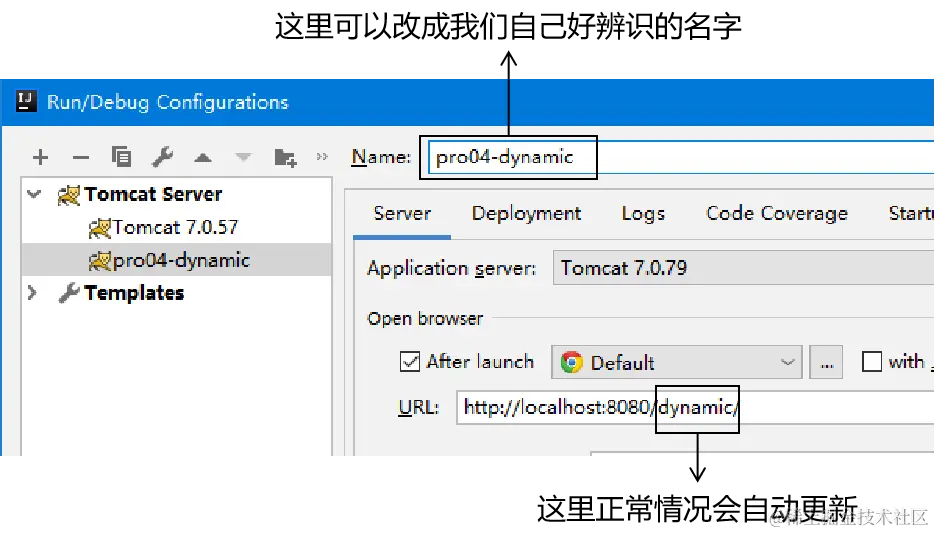Click the Templates wrench icon
This screenshot has height=534, width=935.
69,293
